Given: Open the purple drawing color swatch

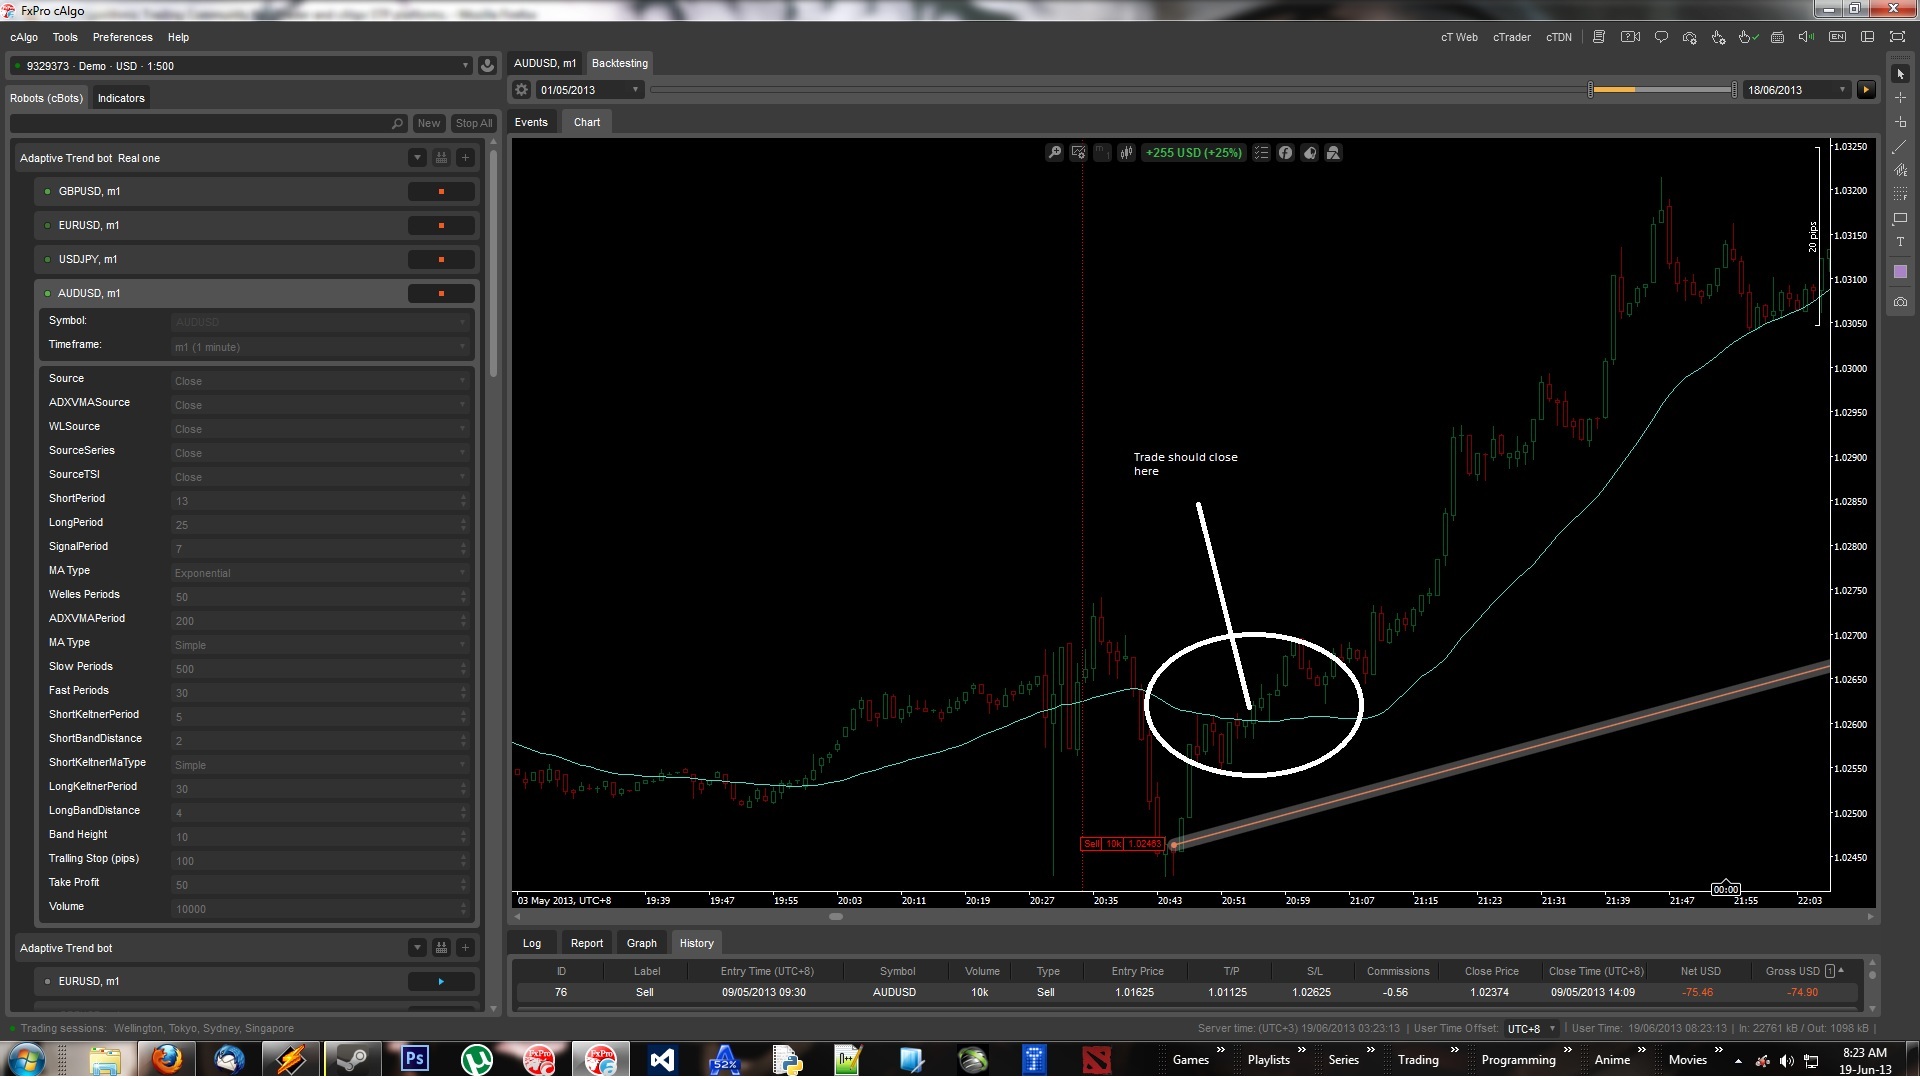Looking at the screenshot, I should coord(1900,272).
